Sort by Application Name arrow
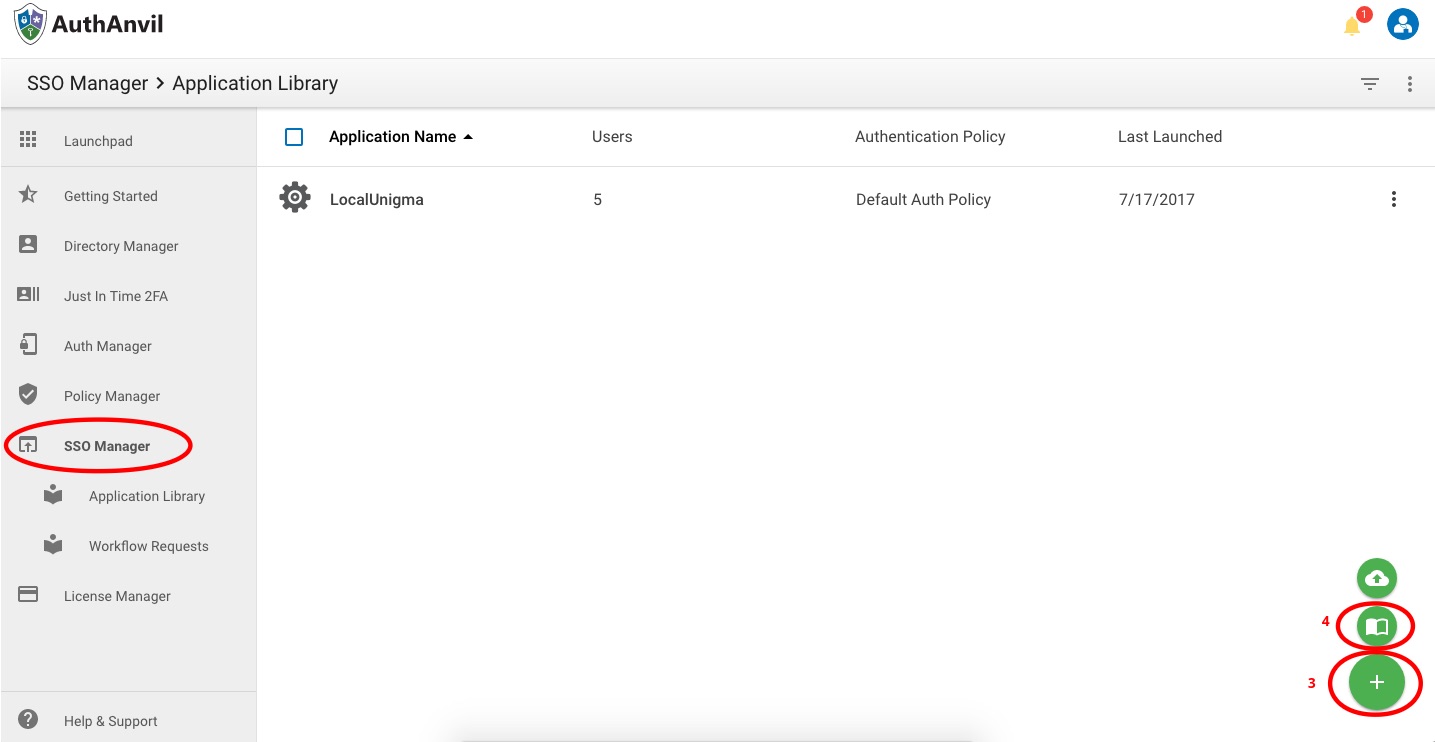 point(468,137)
